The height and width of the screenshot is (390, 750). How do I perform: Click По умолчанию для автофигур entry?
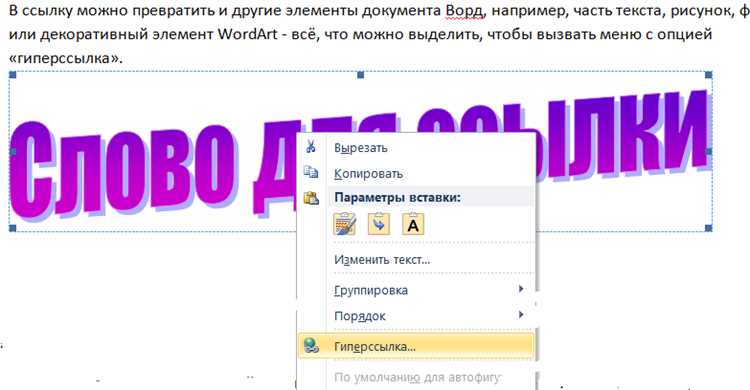(x=417, y=377)
